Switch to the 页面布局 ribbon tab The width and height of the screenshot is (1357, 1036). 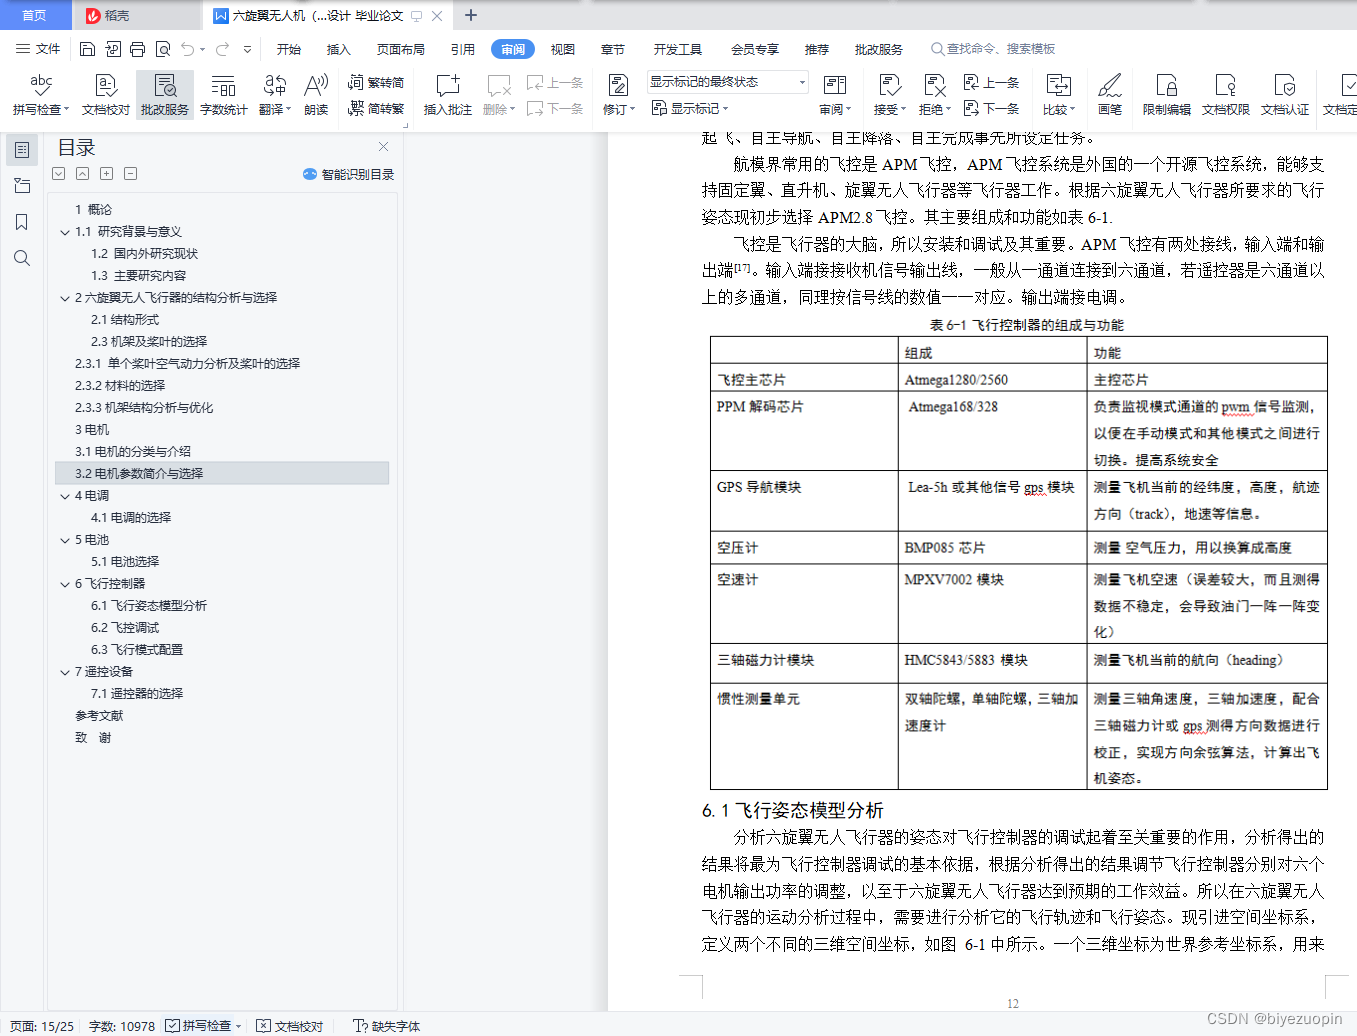pos(401,49)
